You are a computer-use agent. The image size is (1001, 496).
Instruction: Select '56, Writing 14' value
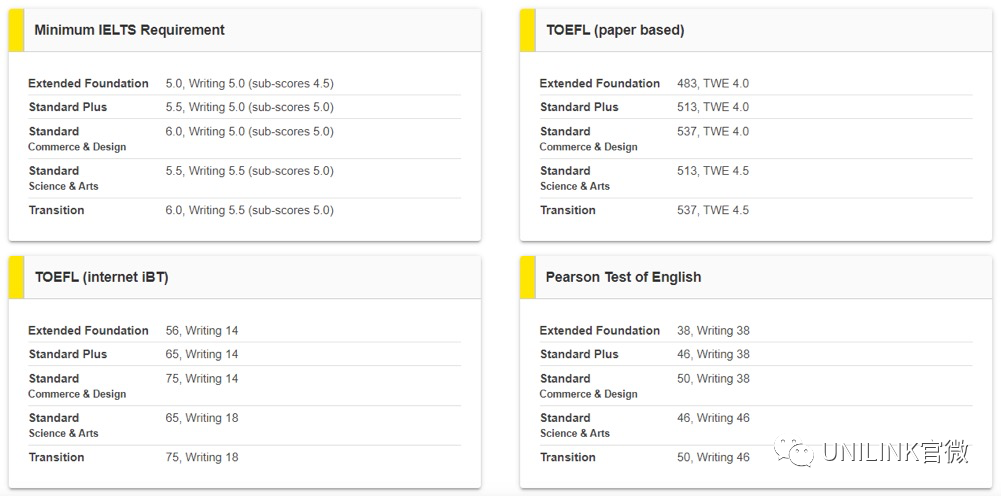[202, 331]
